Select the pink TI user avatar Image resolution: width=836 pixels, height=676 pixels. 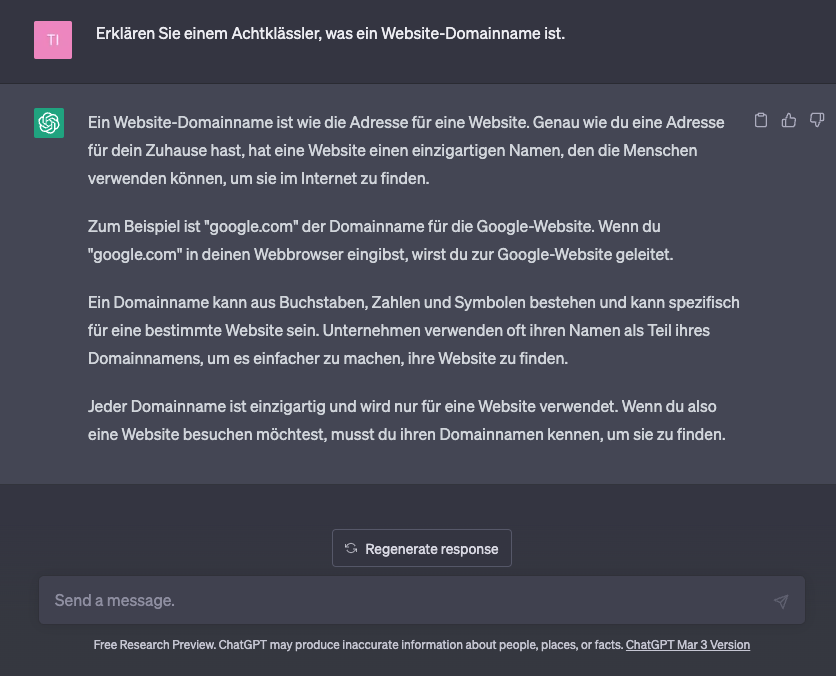click(52, 42)
